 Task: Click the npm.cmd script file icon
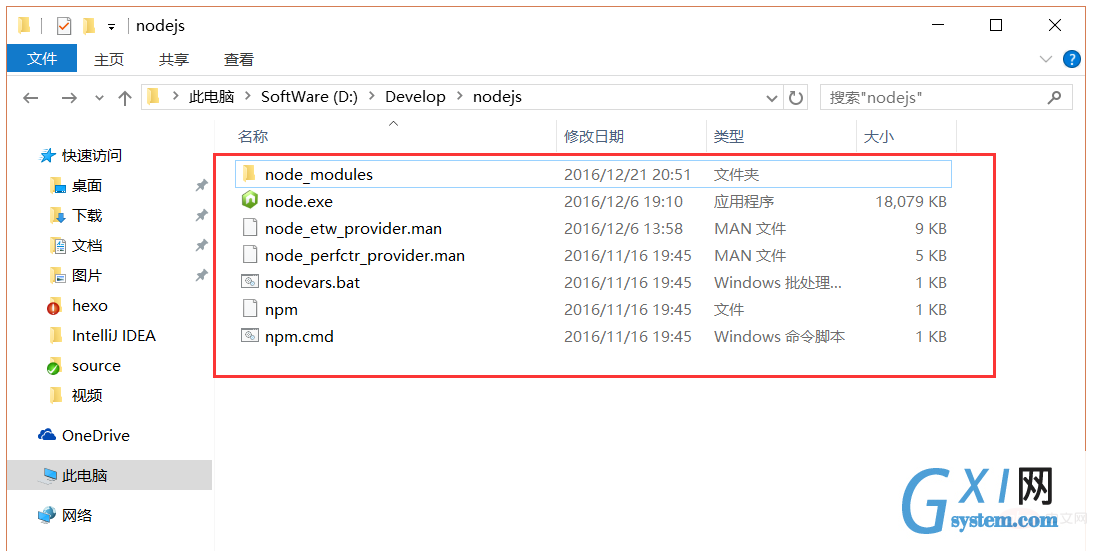point(250,336)
